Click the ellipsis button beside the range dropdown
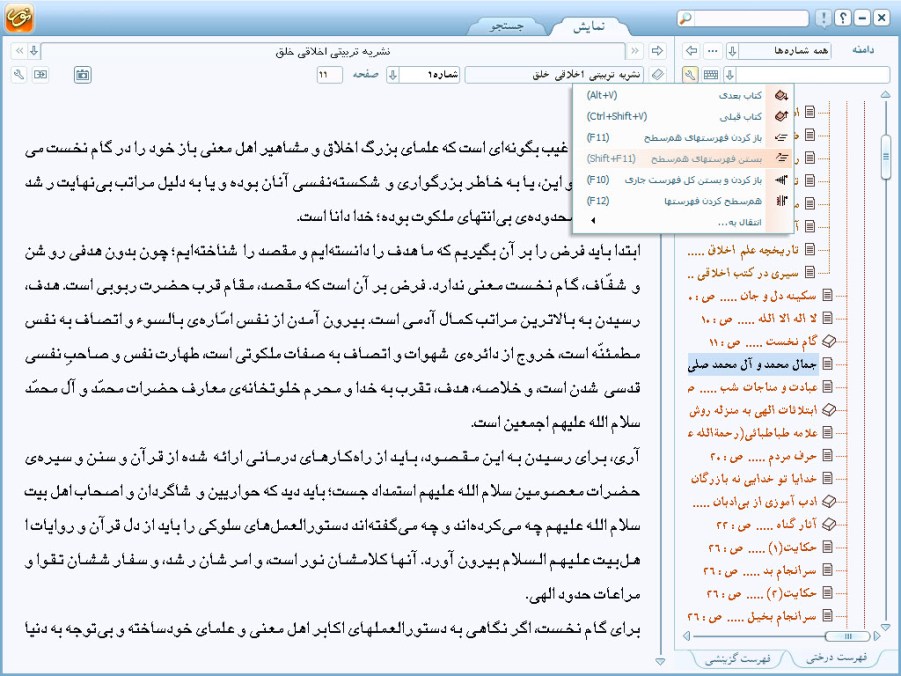The height and width of the screenshot is (676, 901). click(x=713, y=51)
